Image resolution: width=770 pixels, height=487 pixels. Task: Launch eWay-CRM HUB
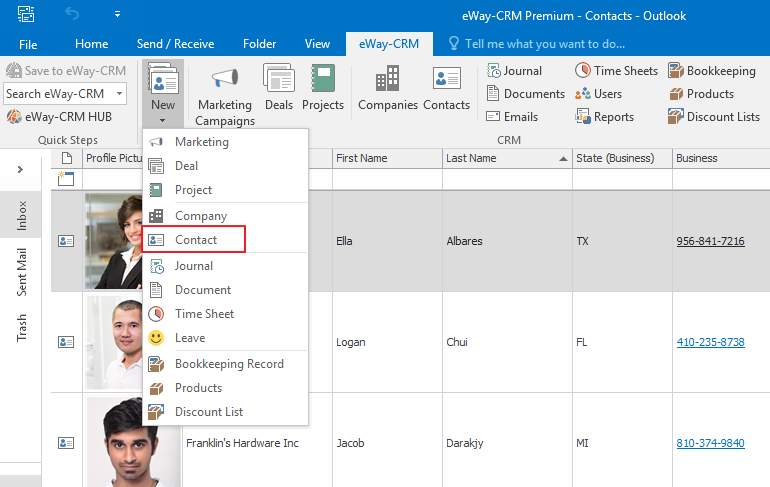(59, 117)
